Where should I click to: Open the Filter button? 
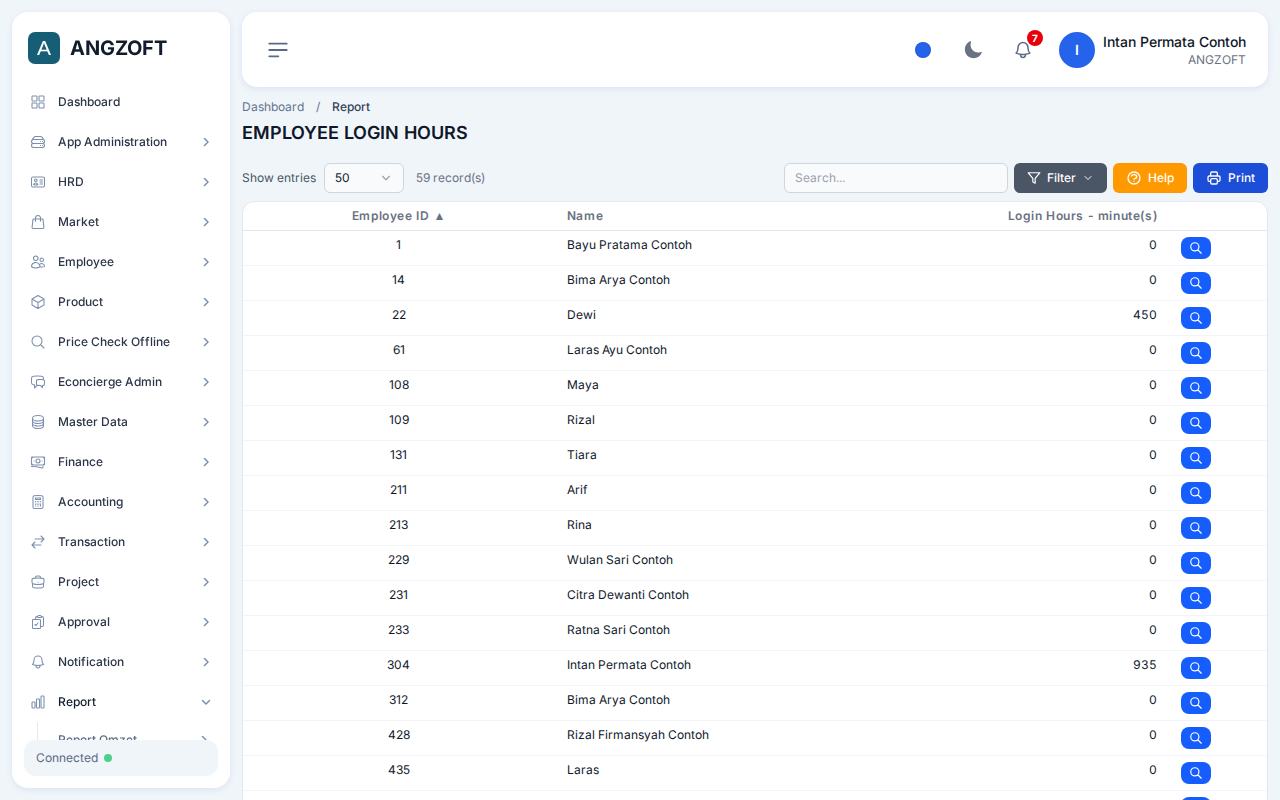(1060, 178)
